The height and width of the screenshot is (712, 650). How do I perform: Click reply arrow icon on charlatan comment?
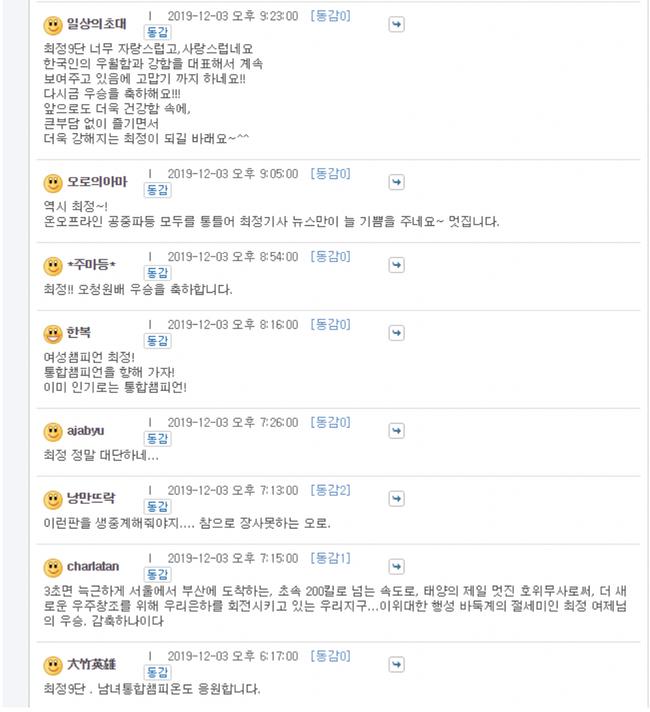point(396,567)
